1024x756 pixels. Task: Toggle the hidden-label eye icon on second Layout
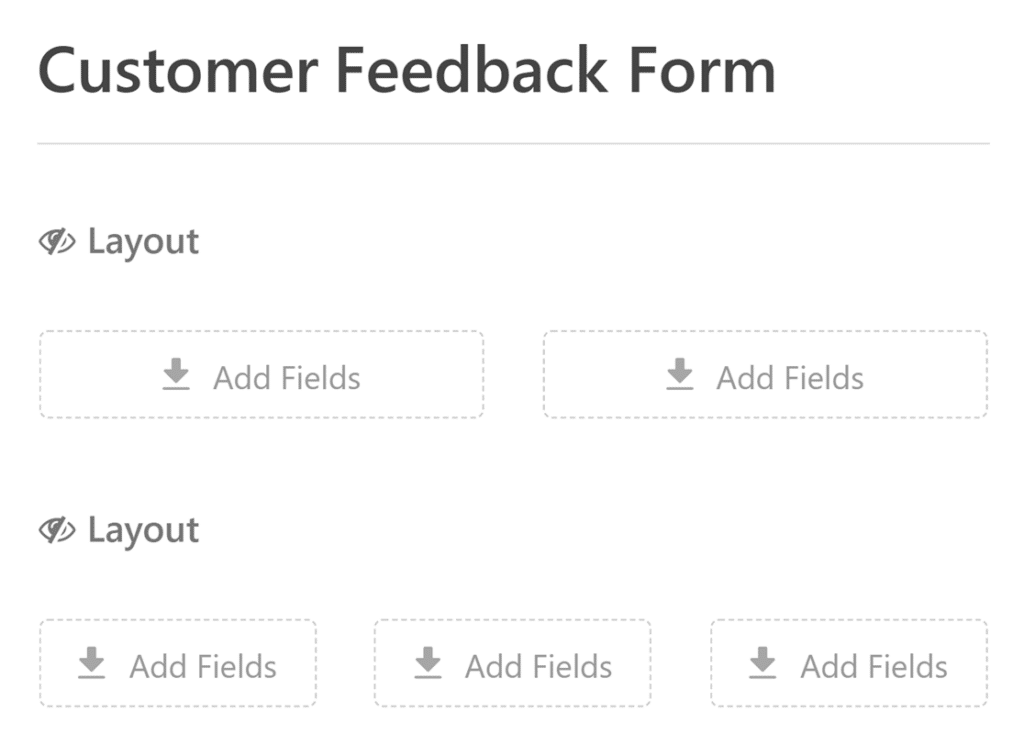[x=57, y=531]
